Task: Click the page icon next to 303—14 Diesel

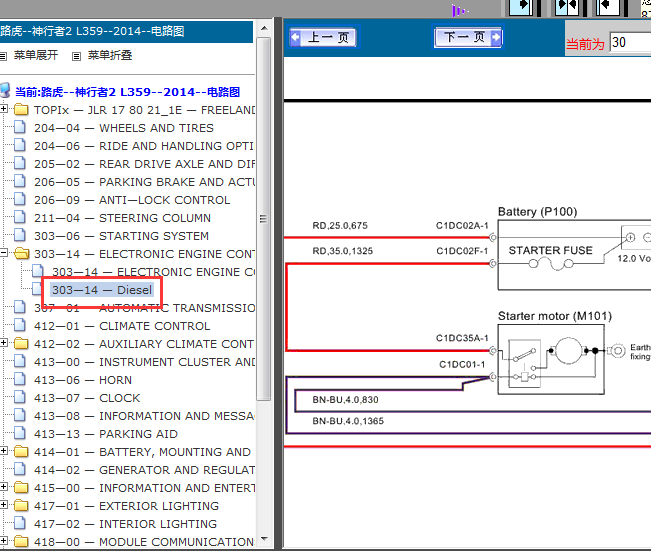Action: [37, 289]
